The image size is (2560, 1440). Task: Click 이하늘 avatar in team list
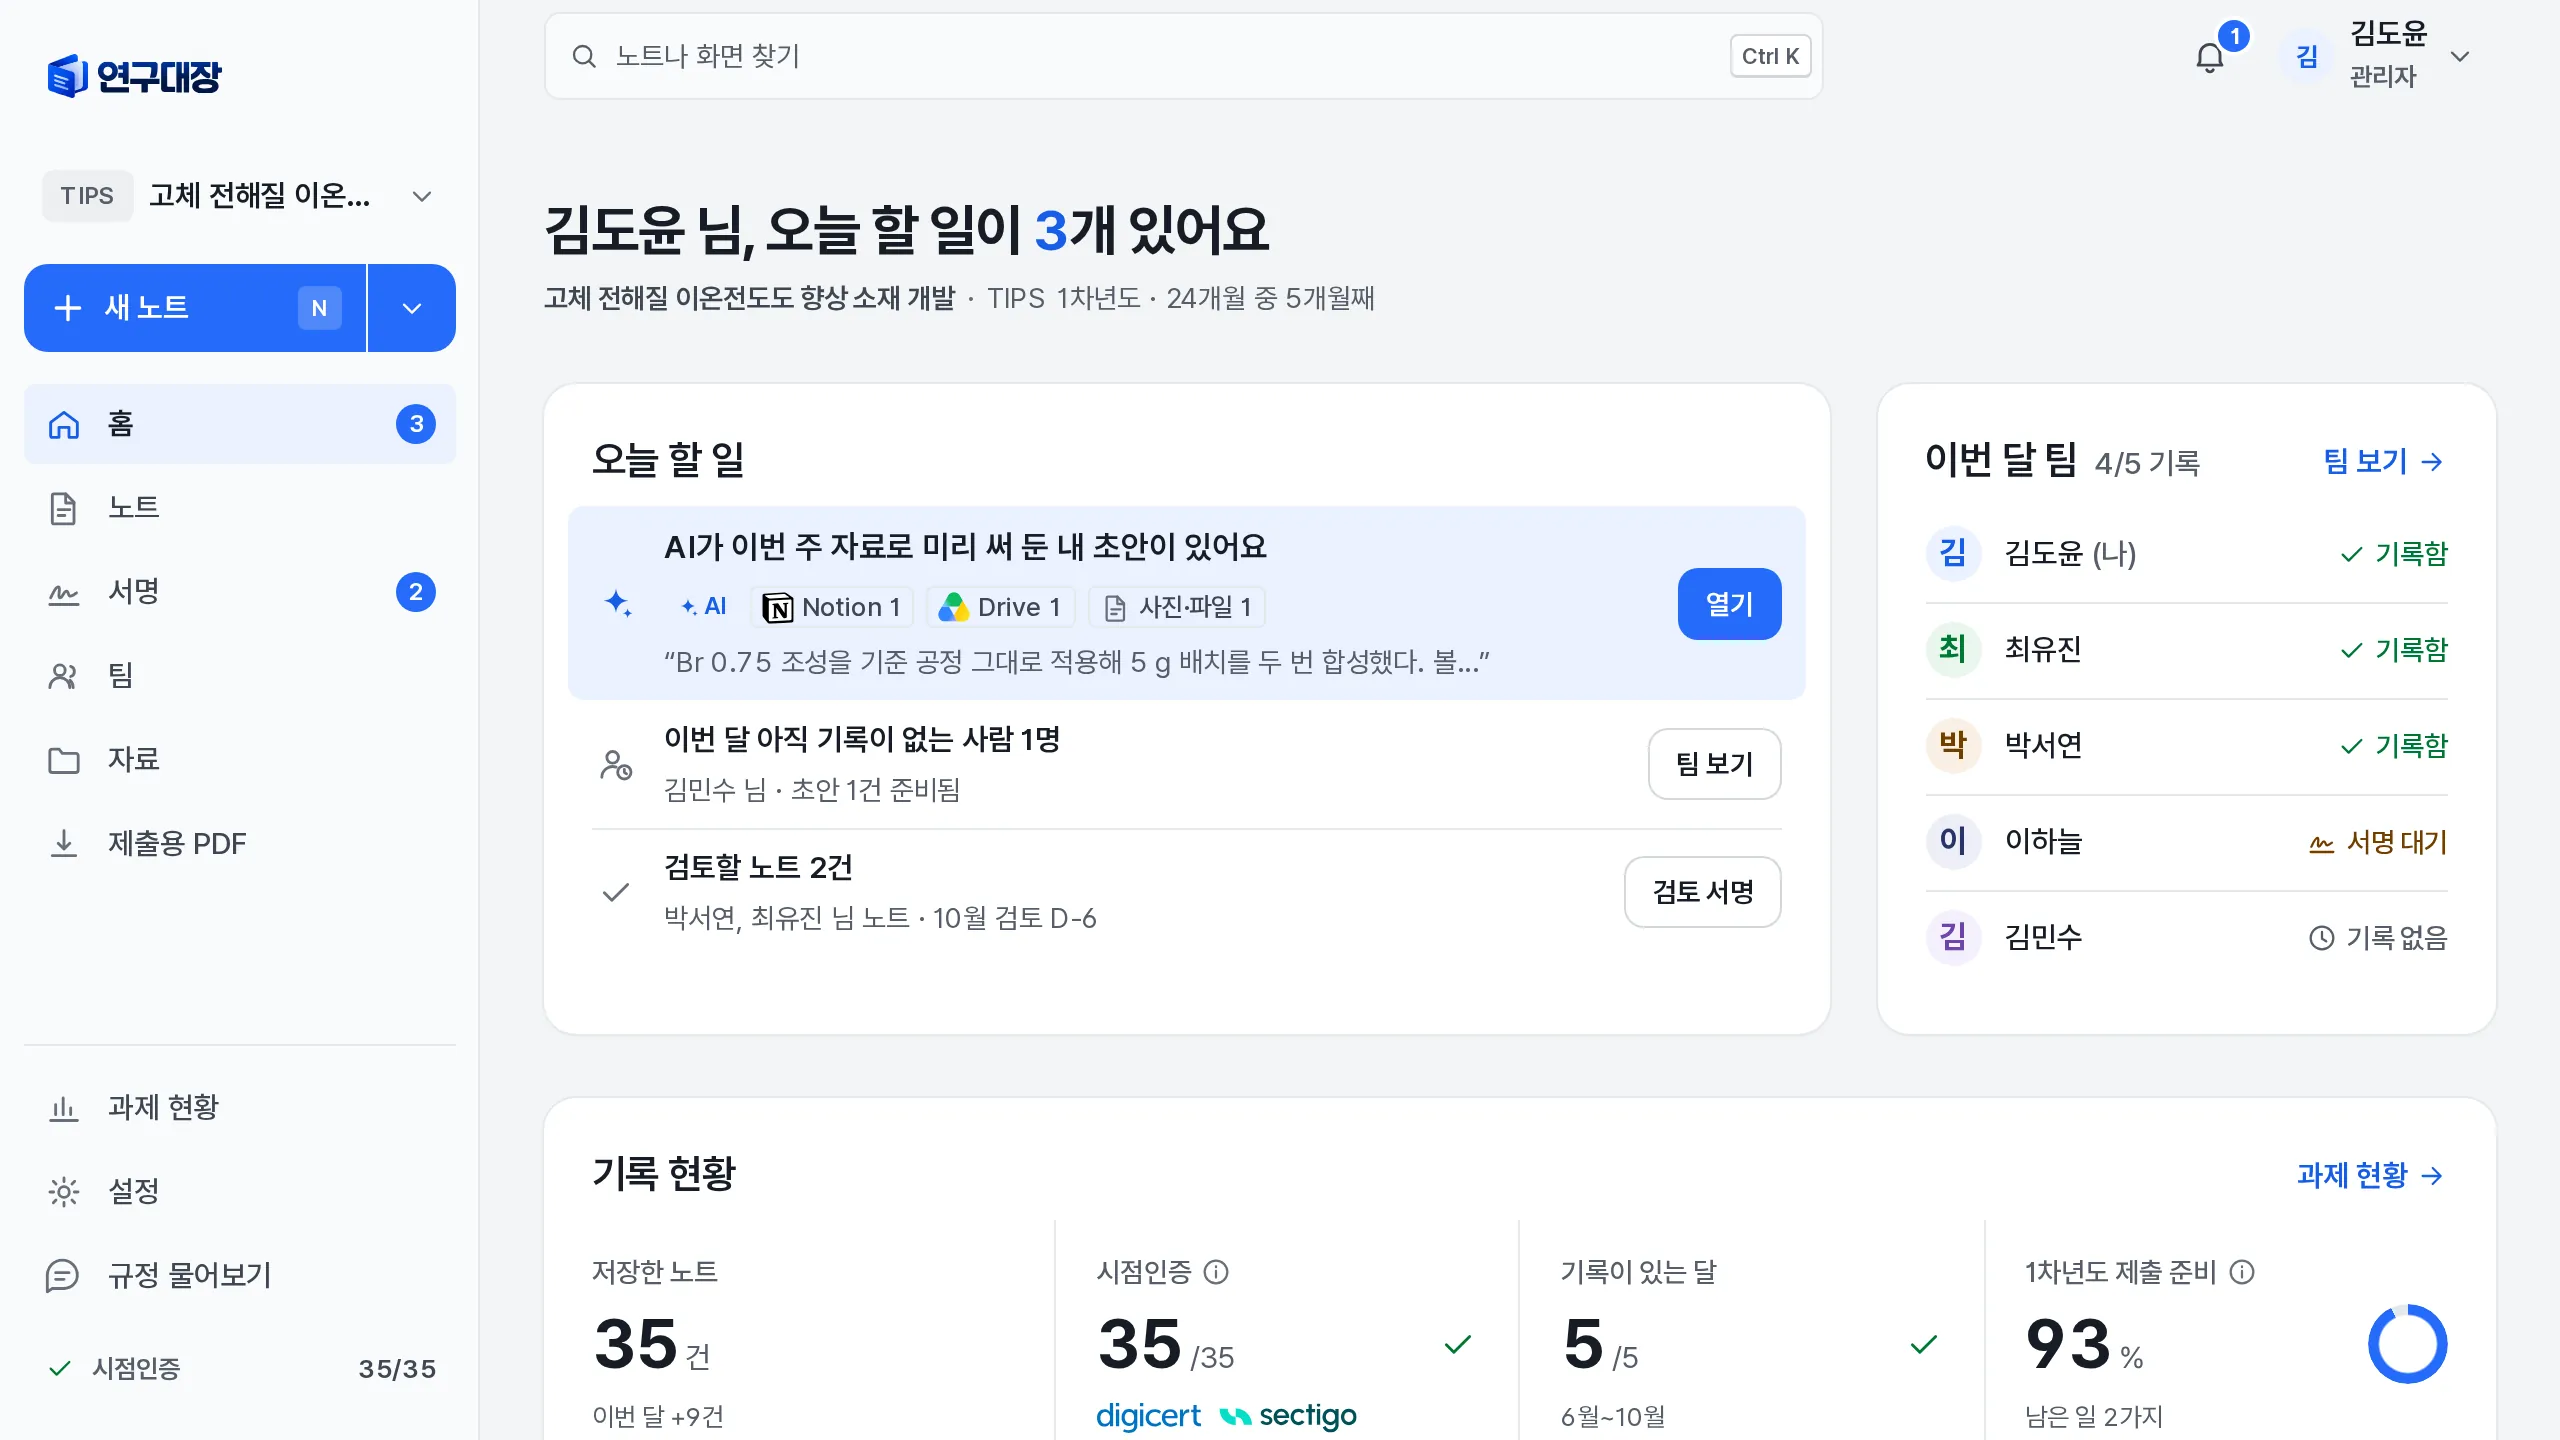coord(1953,841)
